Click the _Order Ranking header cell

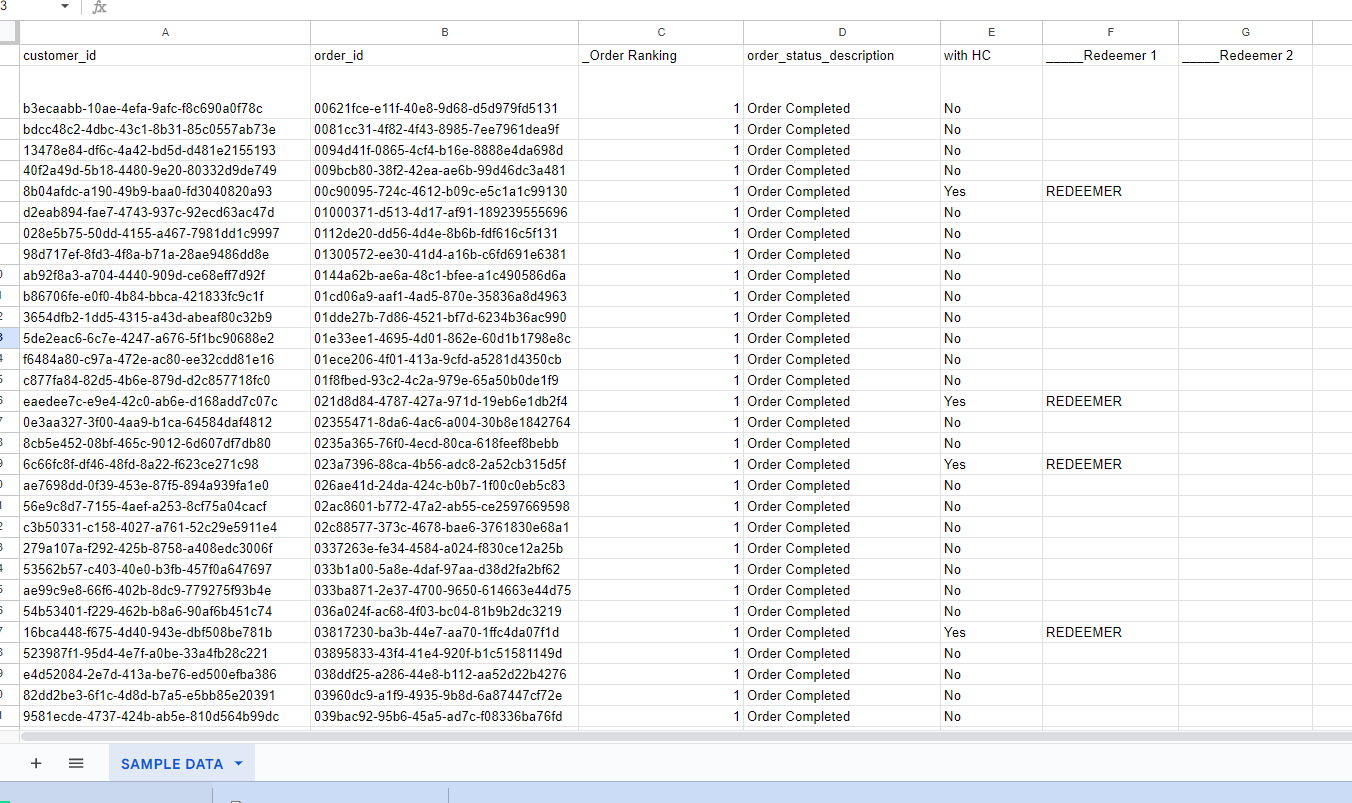click(661, 55)
